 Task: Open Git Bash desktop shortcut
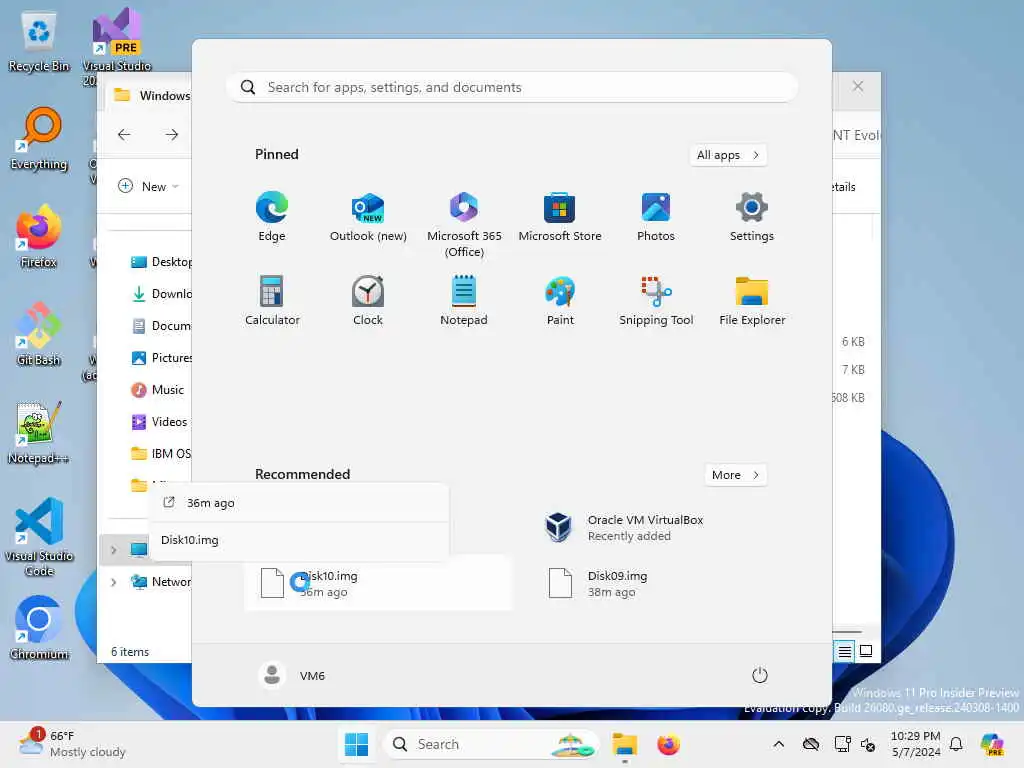[x=39, y=334]
